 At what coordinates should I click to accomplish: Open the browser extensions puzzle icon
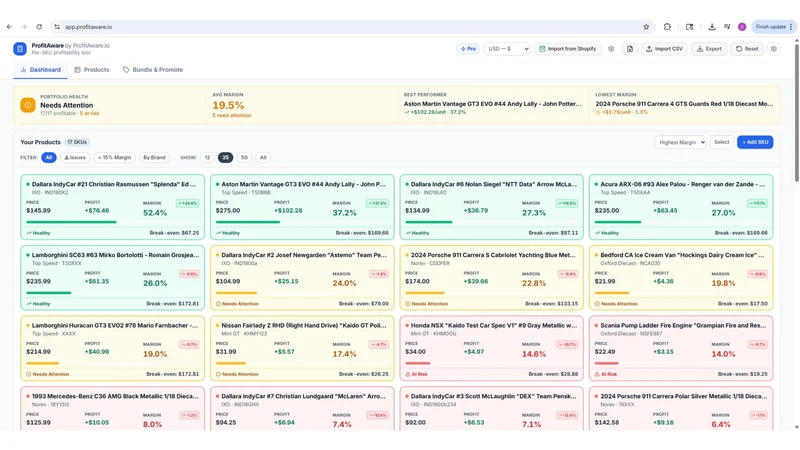coord(667,27)
